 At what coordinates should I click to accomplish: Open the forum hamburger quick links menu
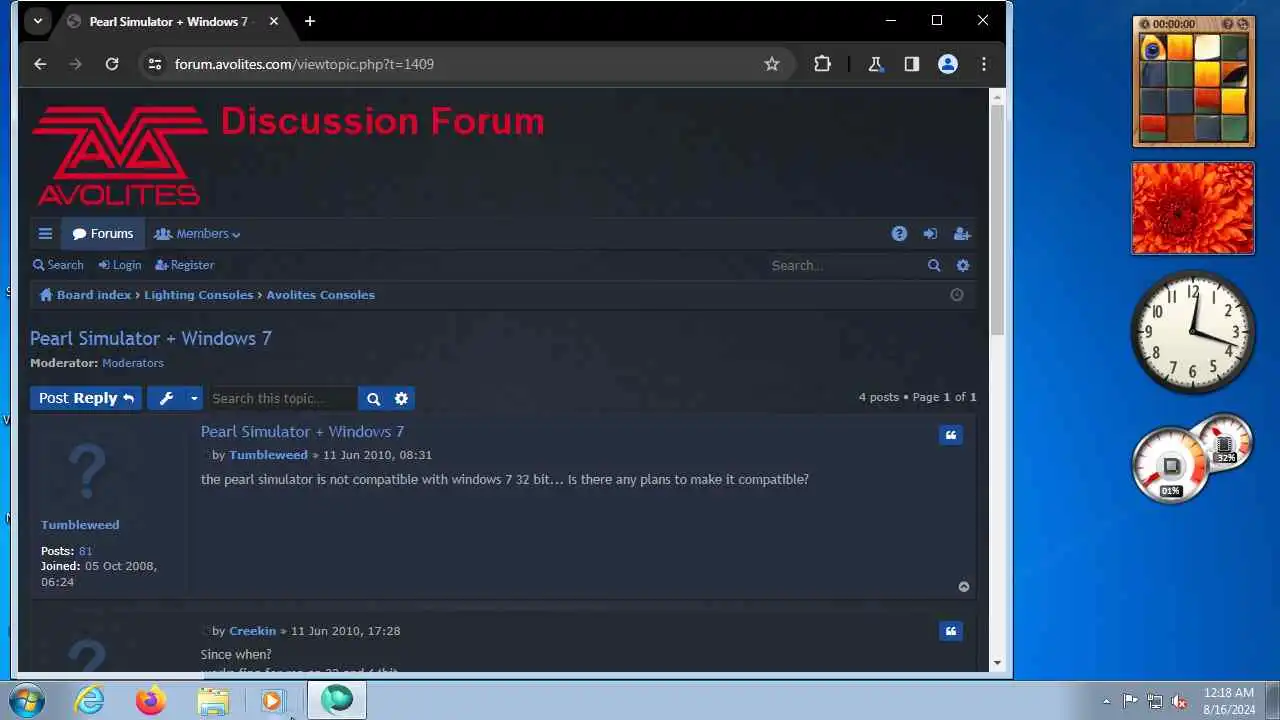[x=45, y=234]
